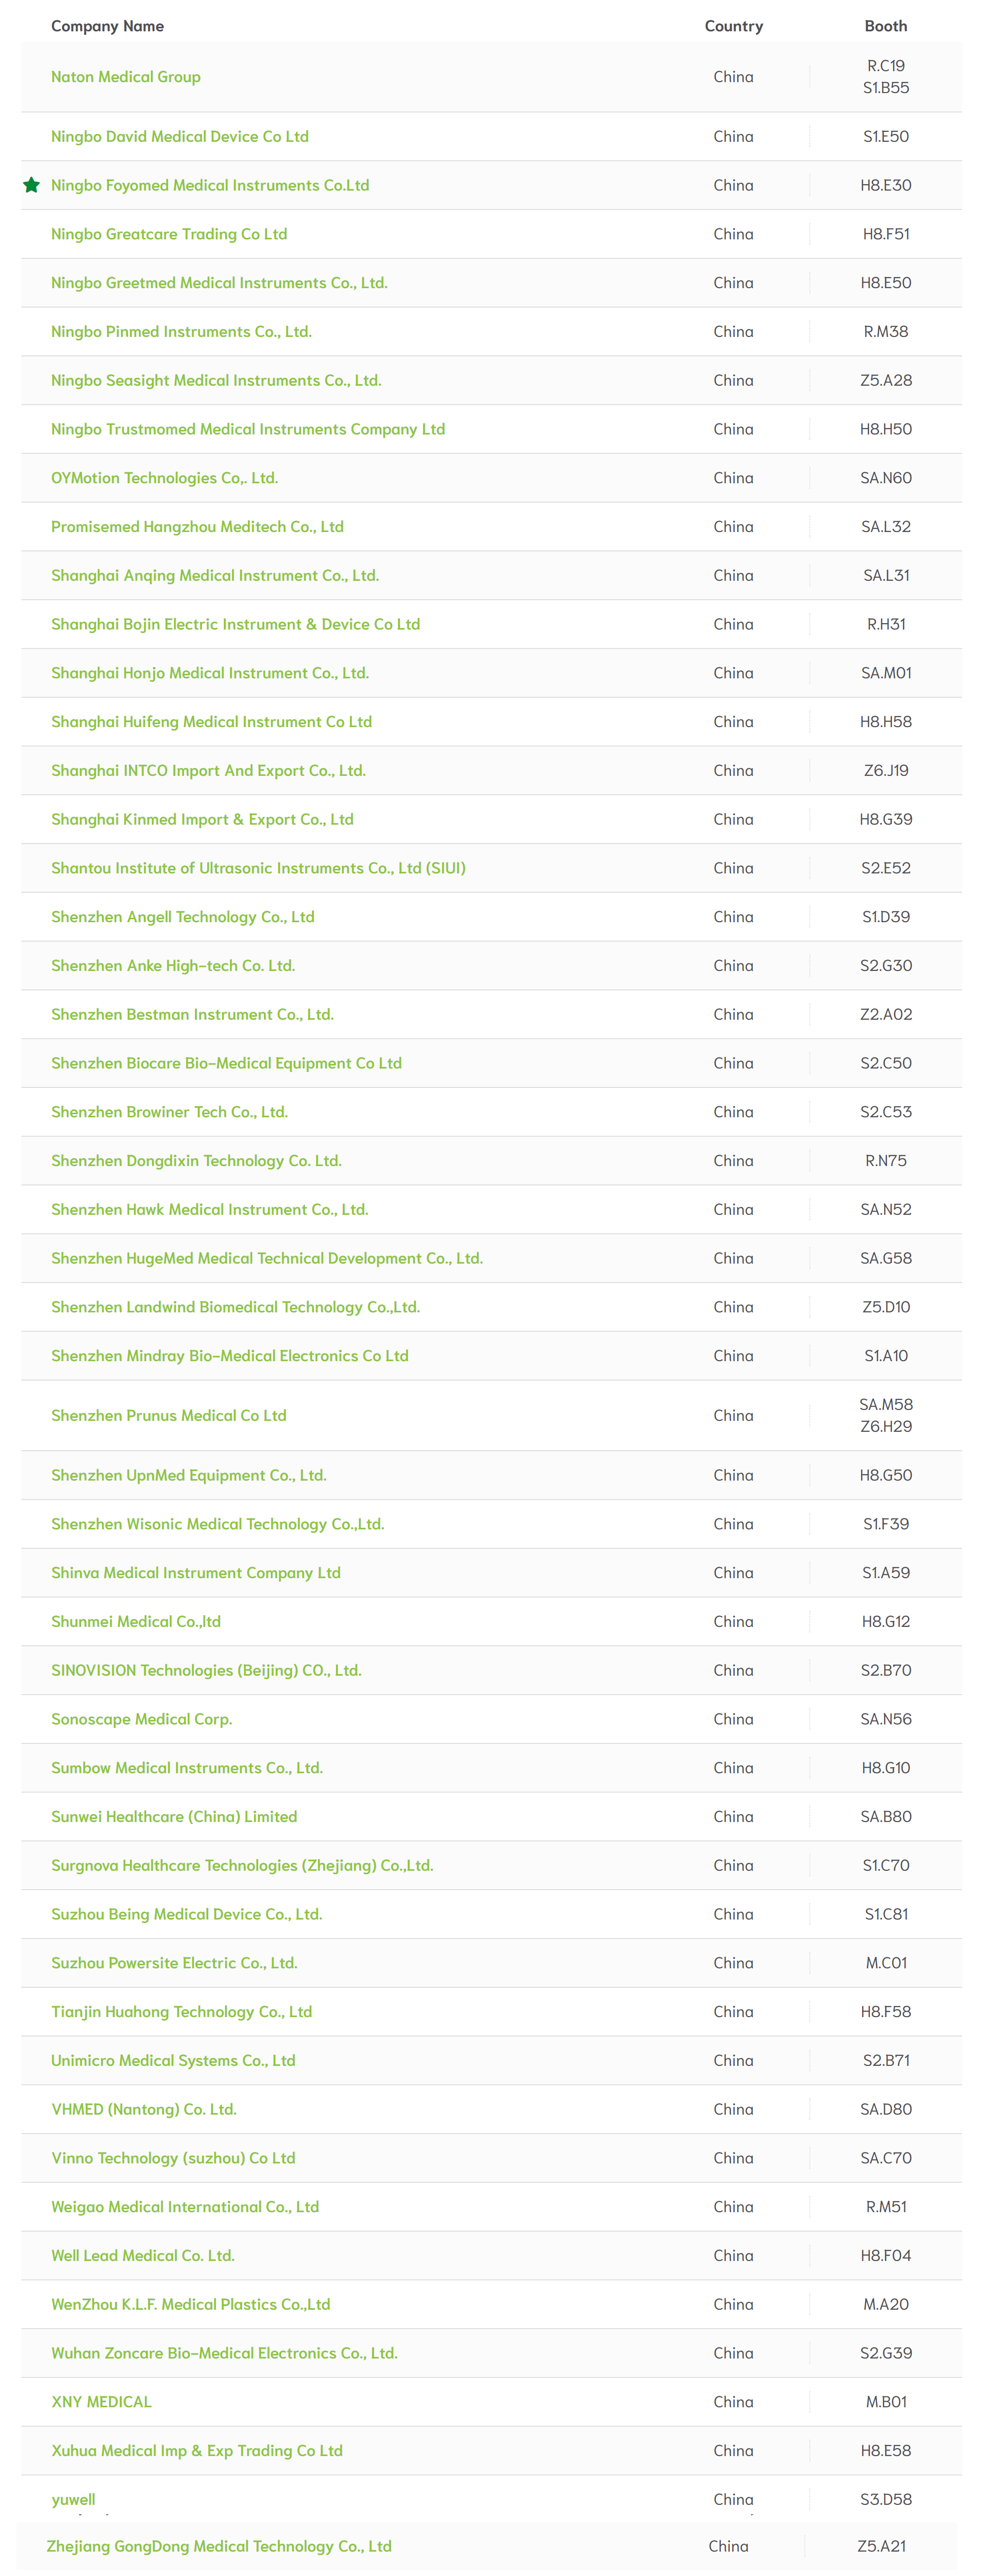View Promisemed Hangzhou Meditech Co., Ltd
This screenshot has width=991, height=2576.
(x=197, y=527)
